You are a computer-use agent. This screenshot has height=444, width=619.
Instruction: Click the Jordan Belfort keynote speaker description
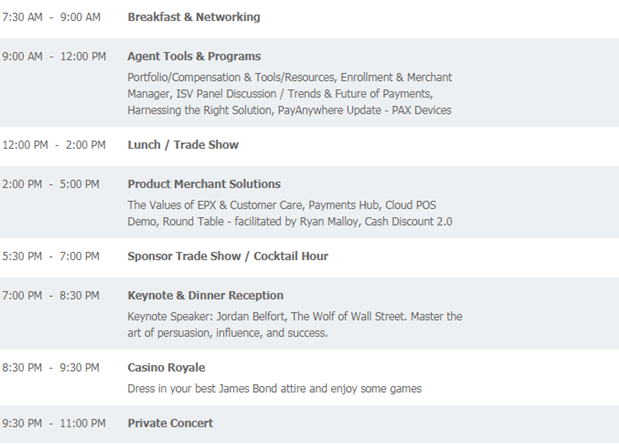295,324
